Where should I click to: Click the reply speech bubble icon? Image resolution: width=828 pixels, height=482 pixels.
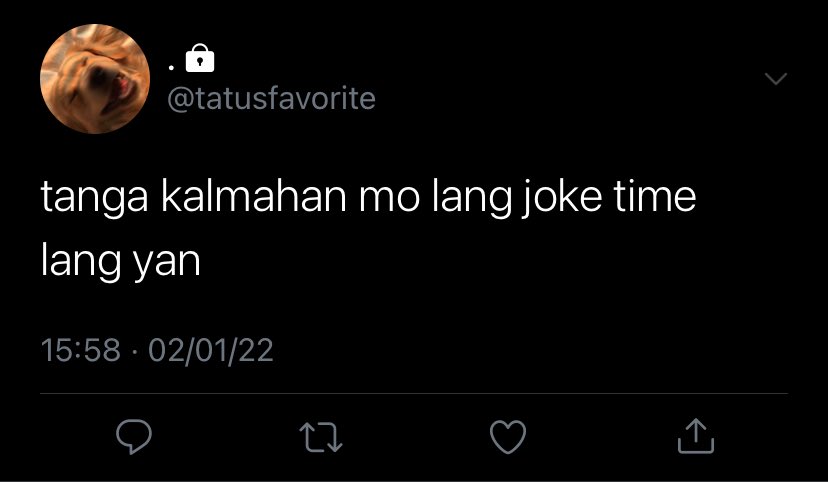coord(134,437)
